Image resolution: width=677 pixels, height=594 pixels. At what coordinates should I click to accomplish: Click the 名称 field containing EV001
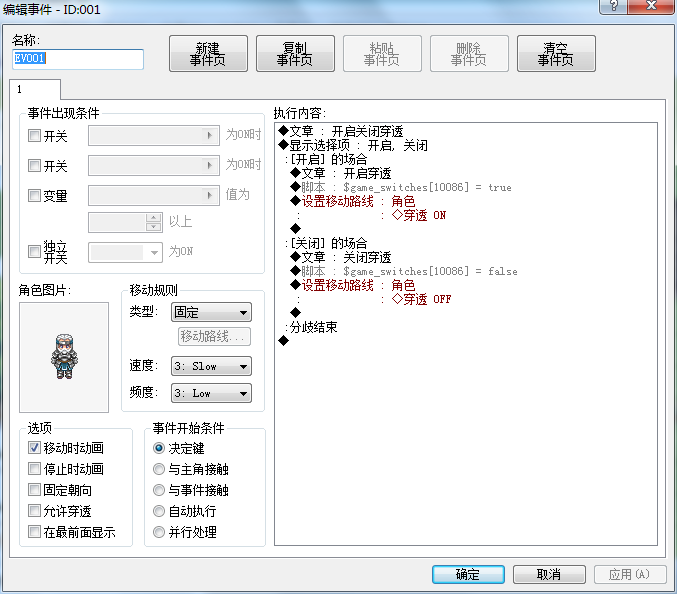78,59
